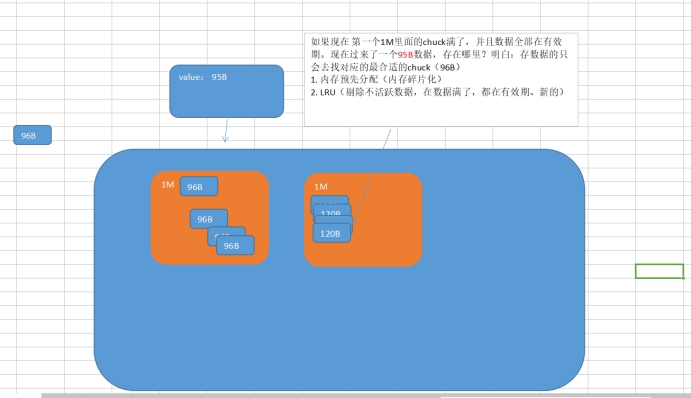
Task: Click the "内存预先分配" line in the note
Action: coord(376,80)
